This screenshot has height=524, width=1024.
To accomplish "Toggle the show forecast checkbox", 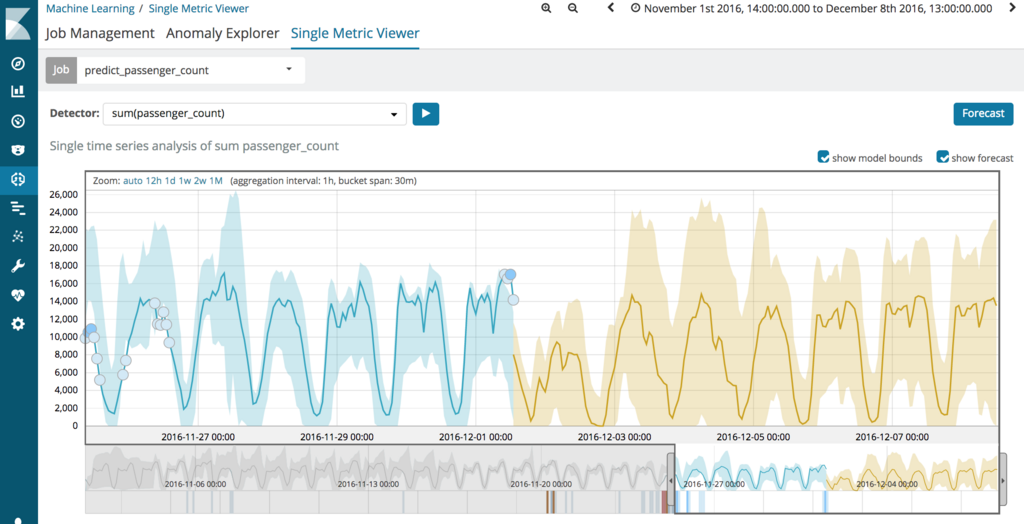I will point(942,157).
